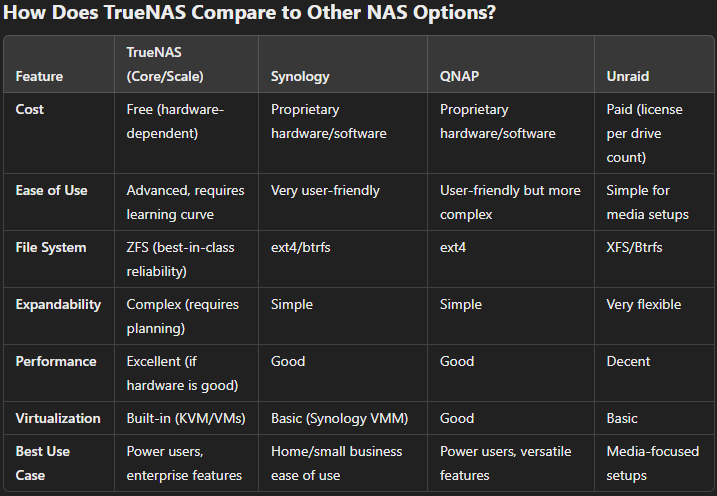Click the 'ZFS (best-in-class reliability)' cell
The image size is (717, 496).
(178, 258)
